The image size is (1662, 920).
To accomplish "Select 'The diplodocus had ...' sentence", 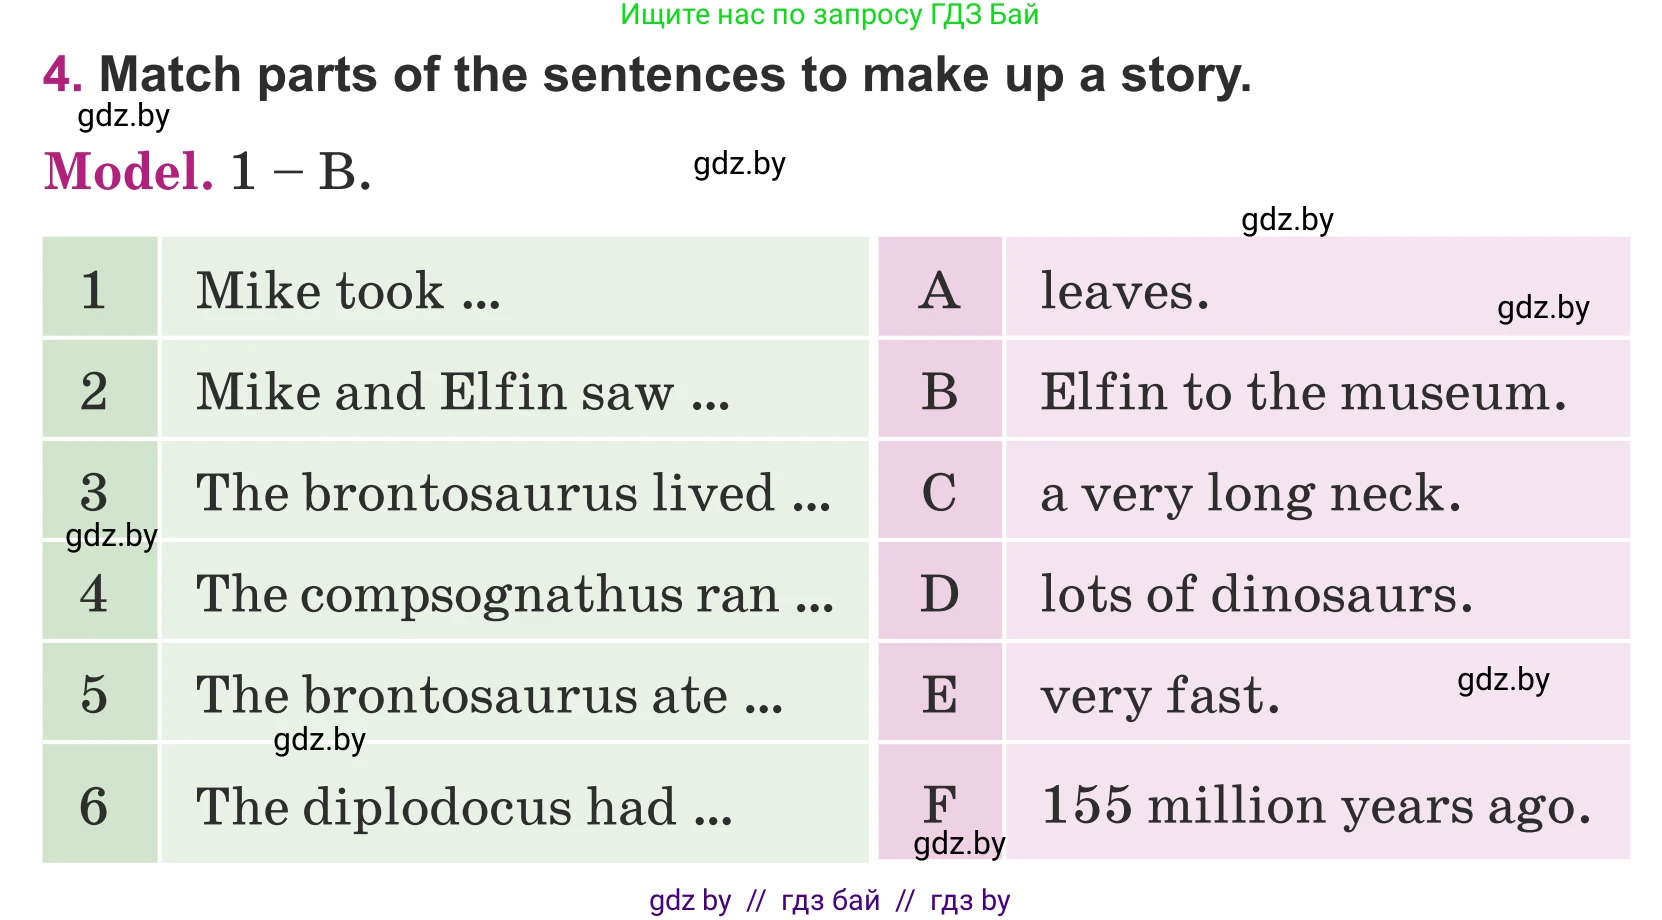I will point(464,806).
